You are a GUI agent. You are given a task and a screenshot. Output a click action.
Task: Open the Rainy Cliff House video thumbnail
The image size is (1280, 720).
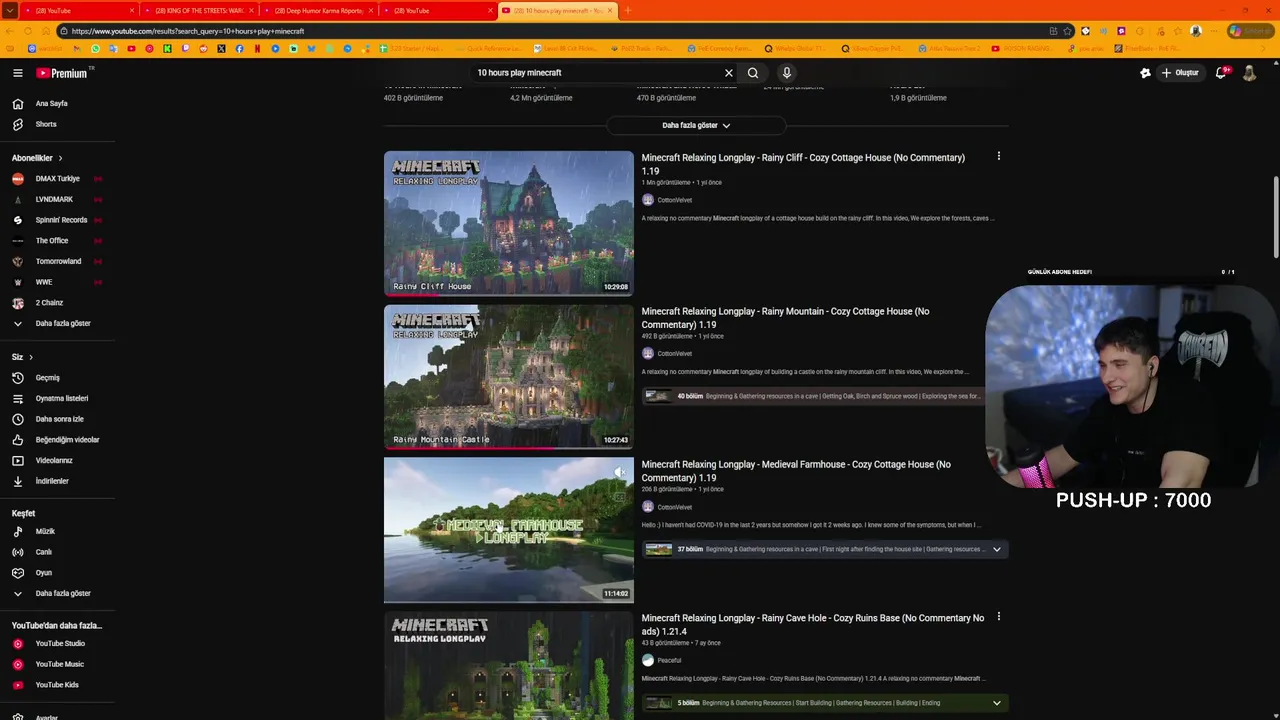pyautogui.click(x=508, y=223)
